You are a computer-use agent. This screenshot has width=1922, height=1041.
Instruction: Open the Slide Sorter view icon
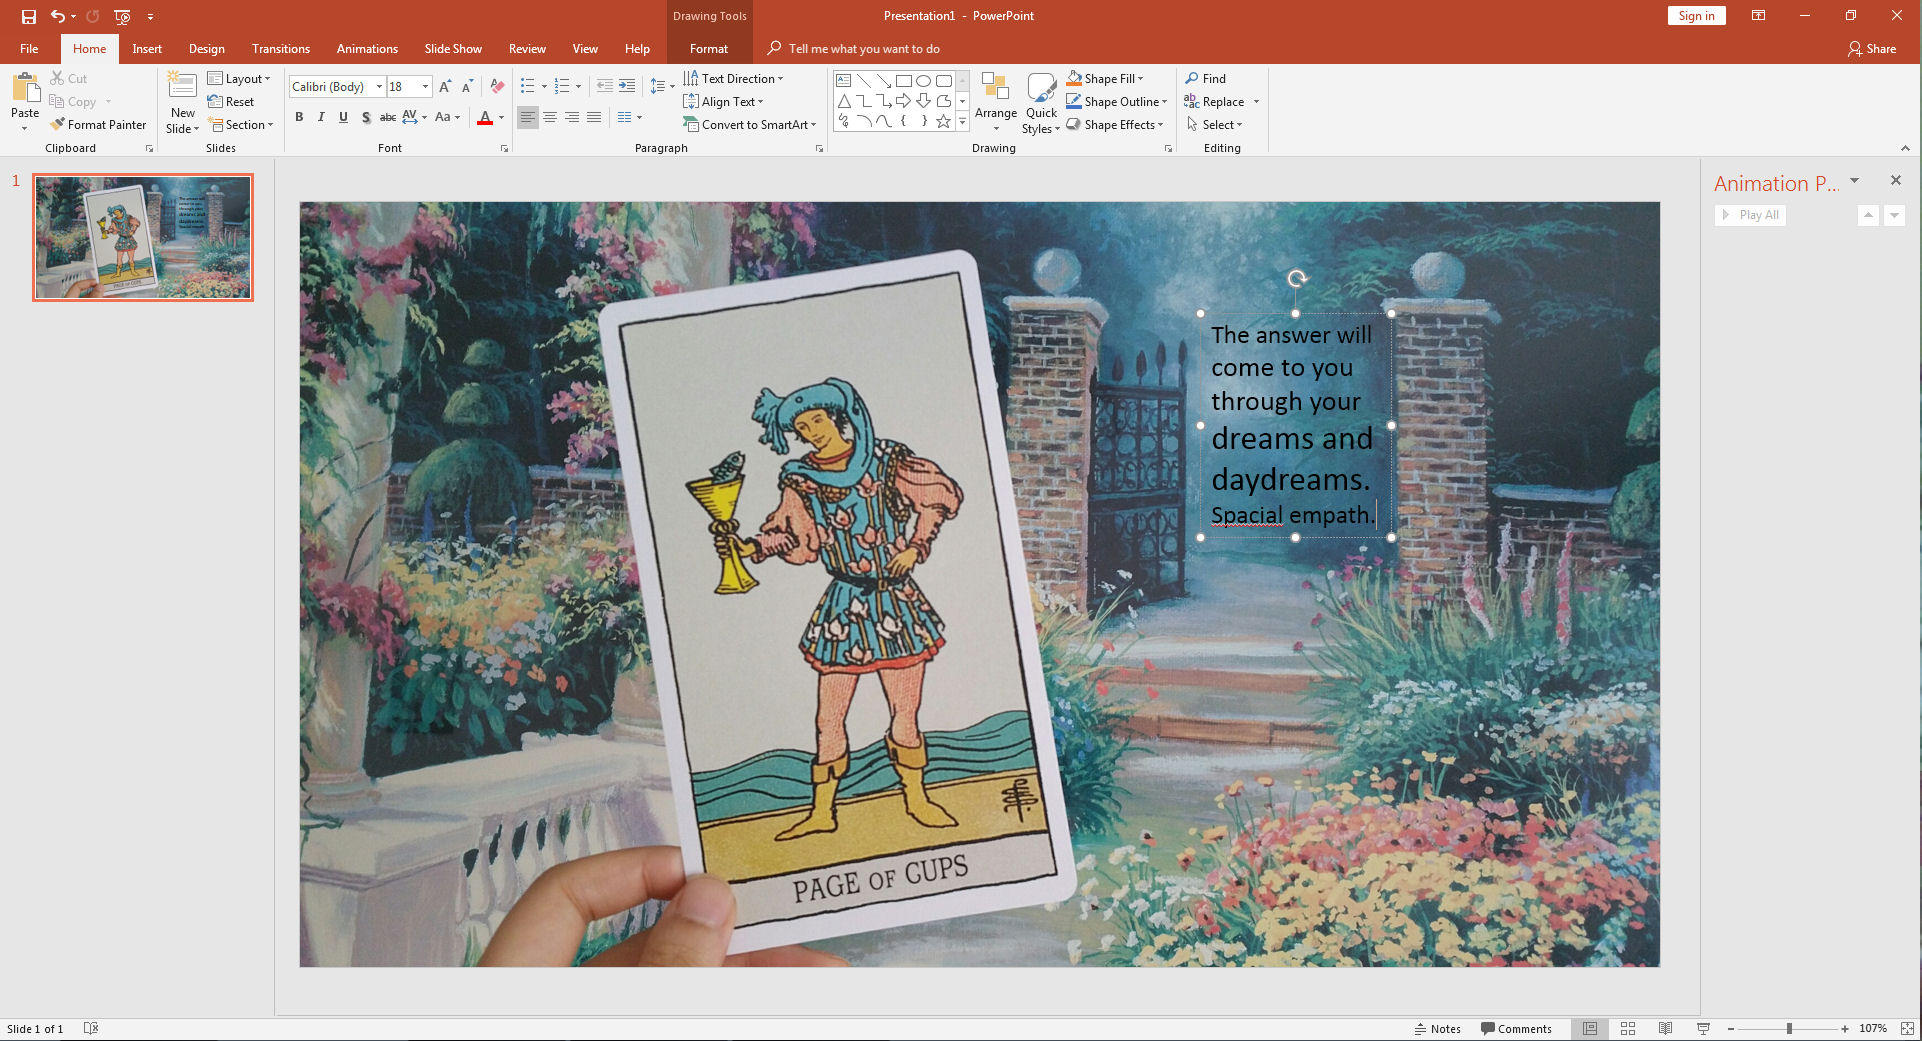coord(1628,1028)
